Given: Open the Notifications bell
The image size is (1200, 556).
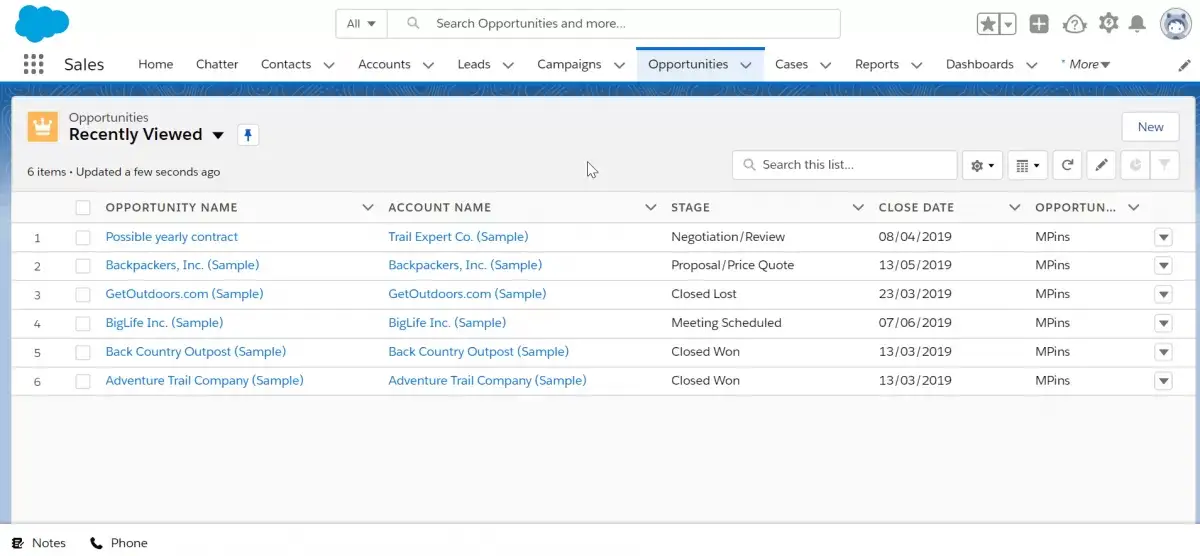Looking at the screenshot, I should pos(1137,24).
